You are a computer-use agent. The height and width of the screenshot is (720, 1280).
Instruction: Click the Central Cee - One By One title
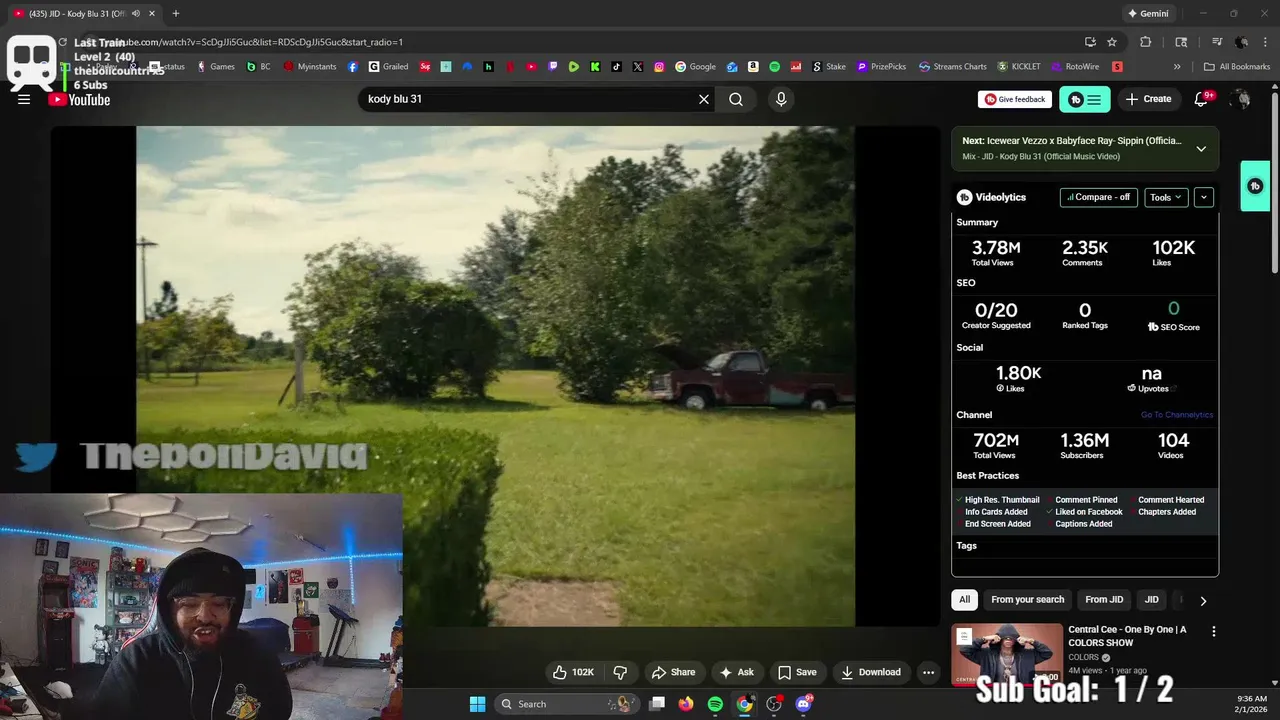[x=1127, y=635]
